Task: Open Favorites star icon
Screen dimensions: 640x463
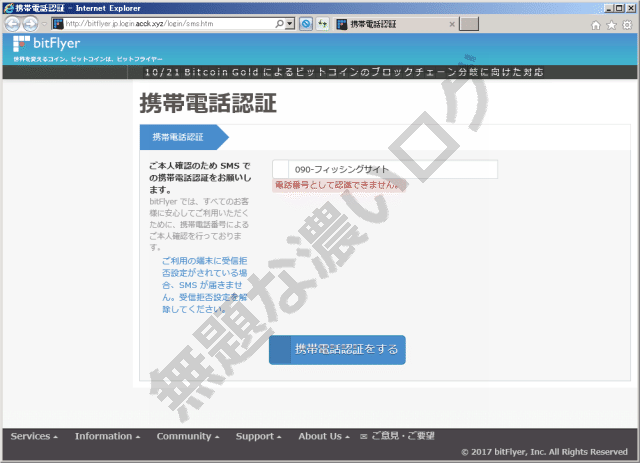Action: coord(611,25)
